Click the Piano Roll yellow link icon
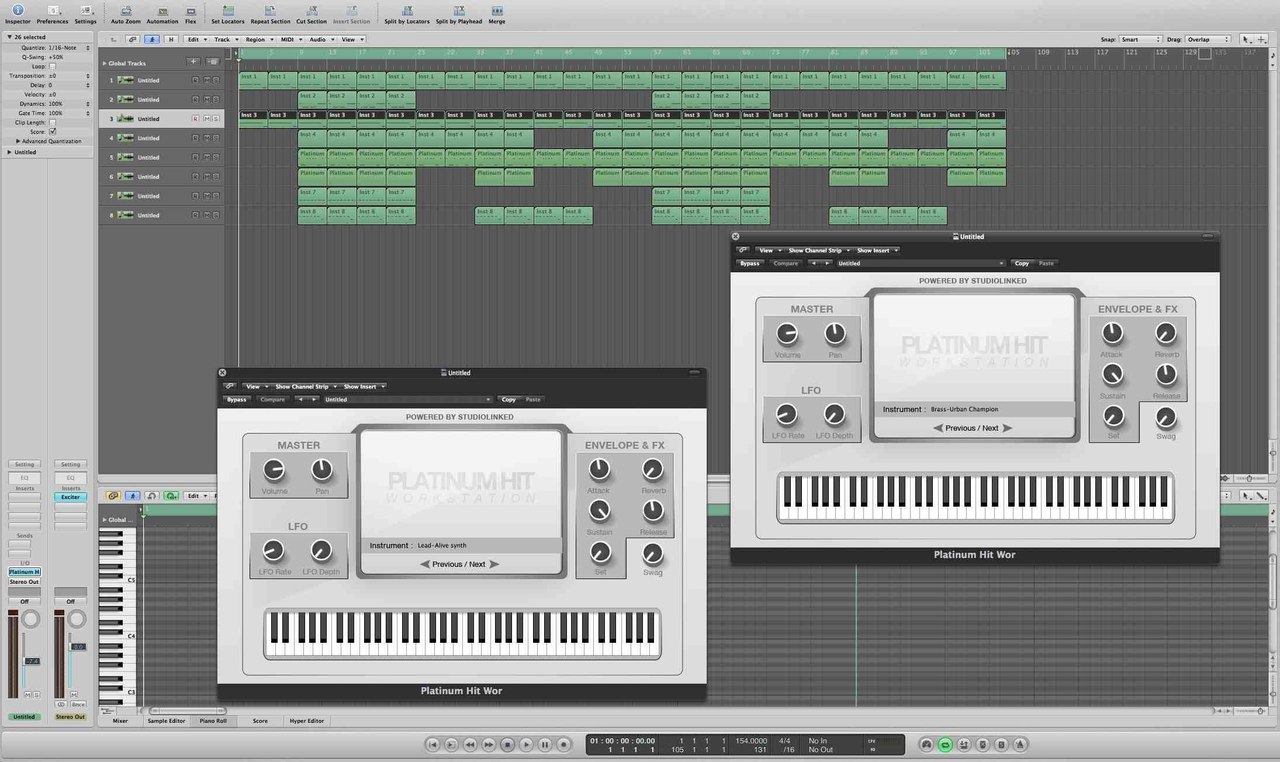The image size is (1280, 762). (113, 496)
